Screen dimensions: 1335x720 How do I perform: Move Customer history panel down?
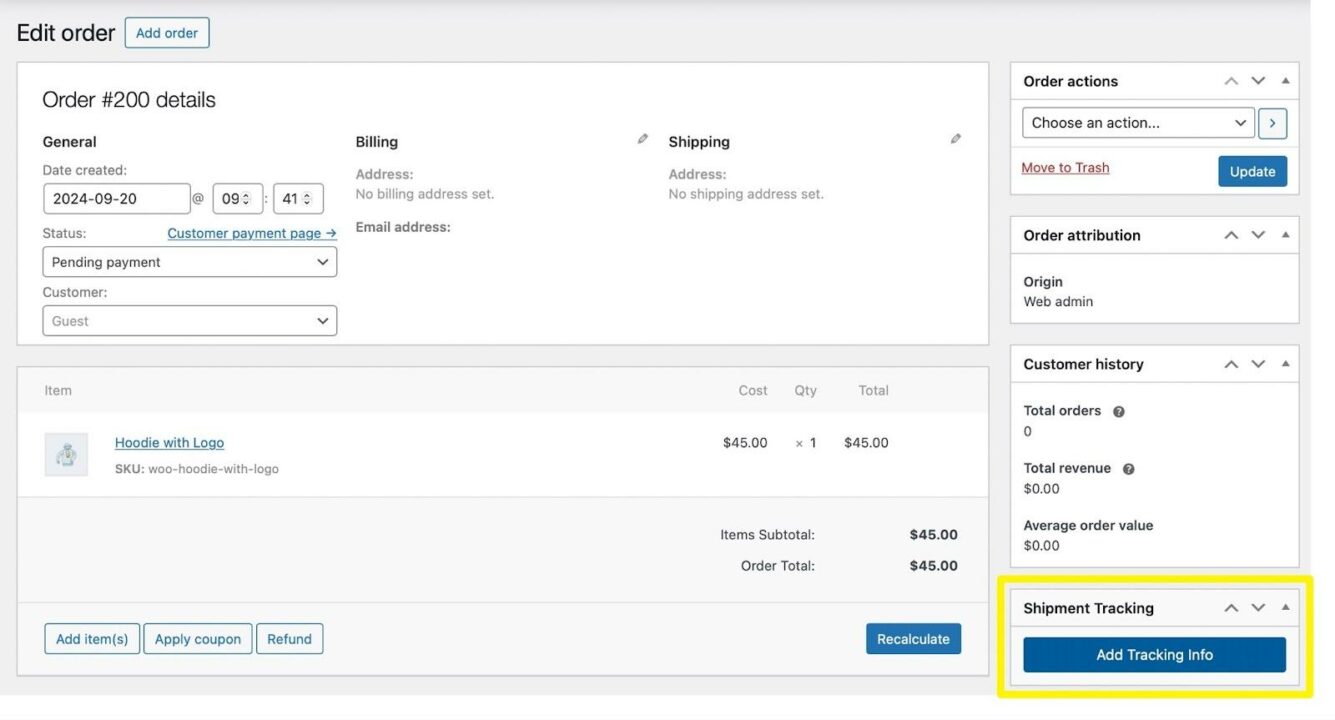pos(1258,364)
